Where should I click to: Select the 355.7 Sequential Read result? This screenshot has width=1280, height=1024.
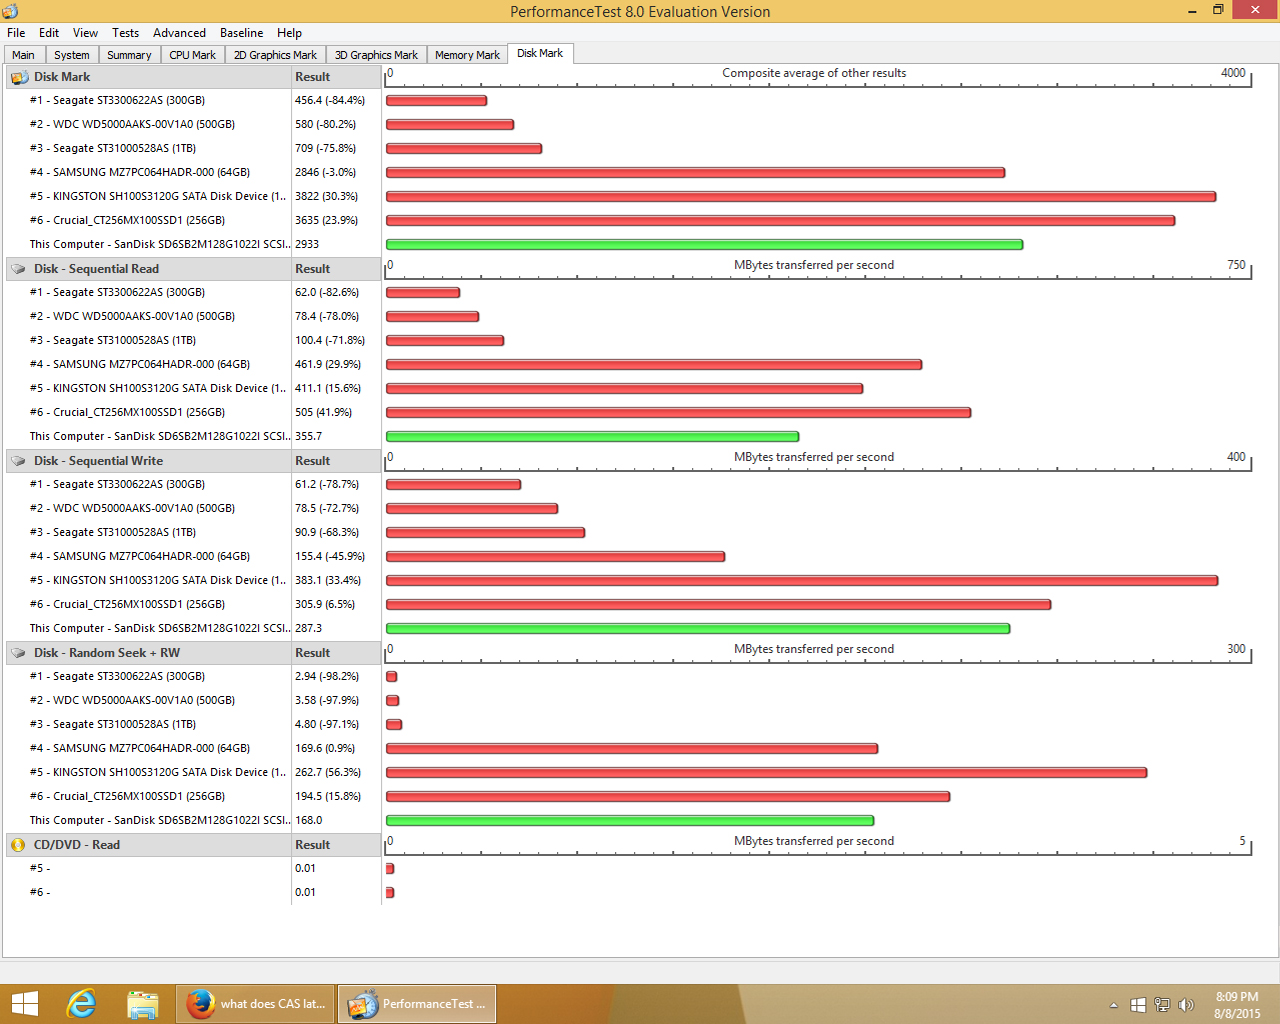point(309,436)
